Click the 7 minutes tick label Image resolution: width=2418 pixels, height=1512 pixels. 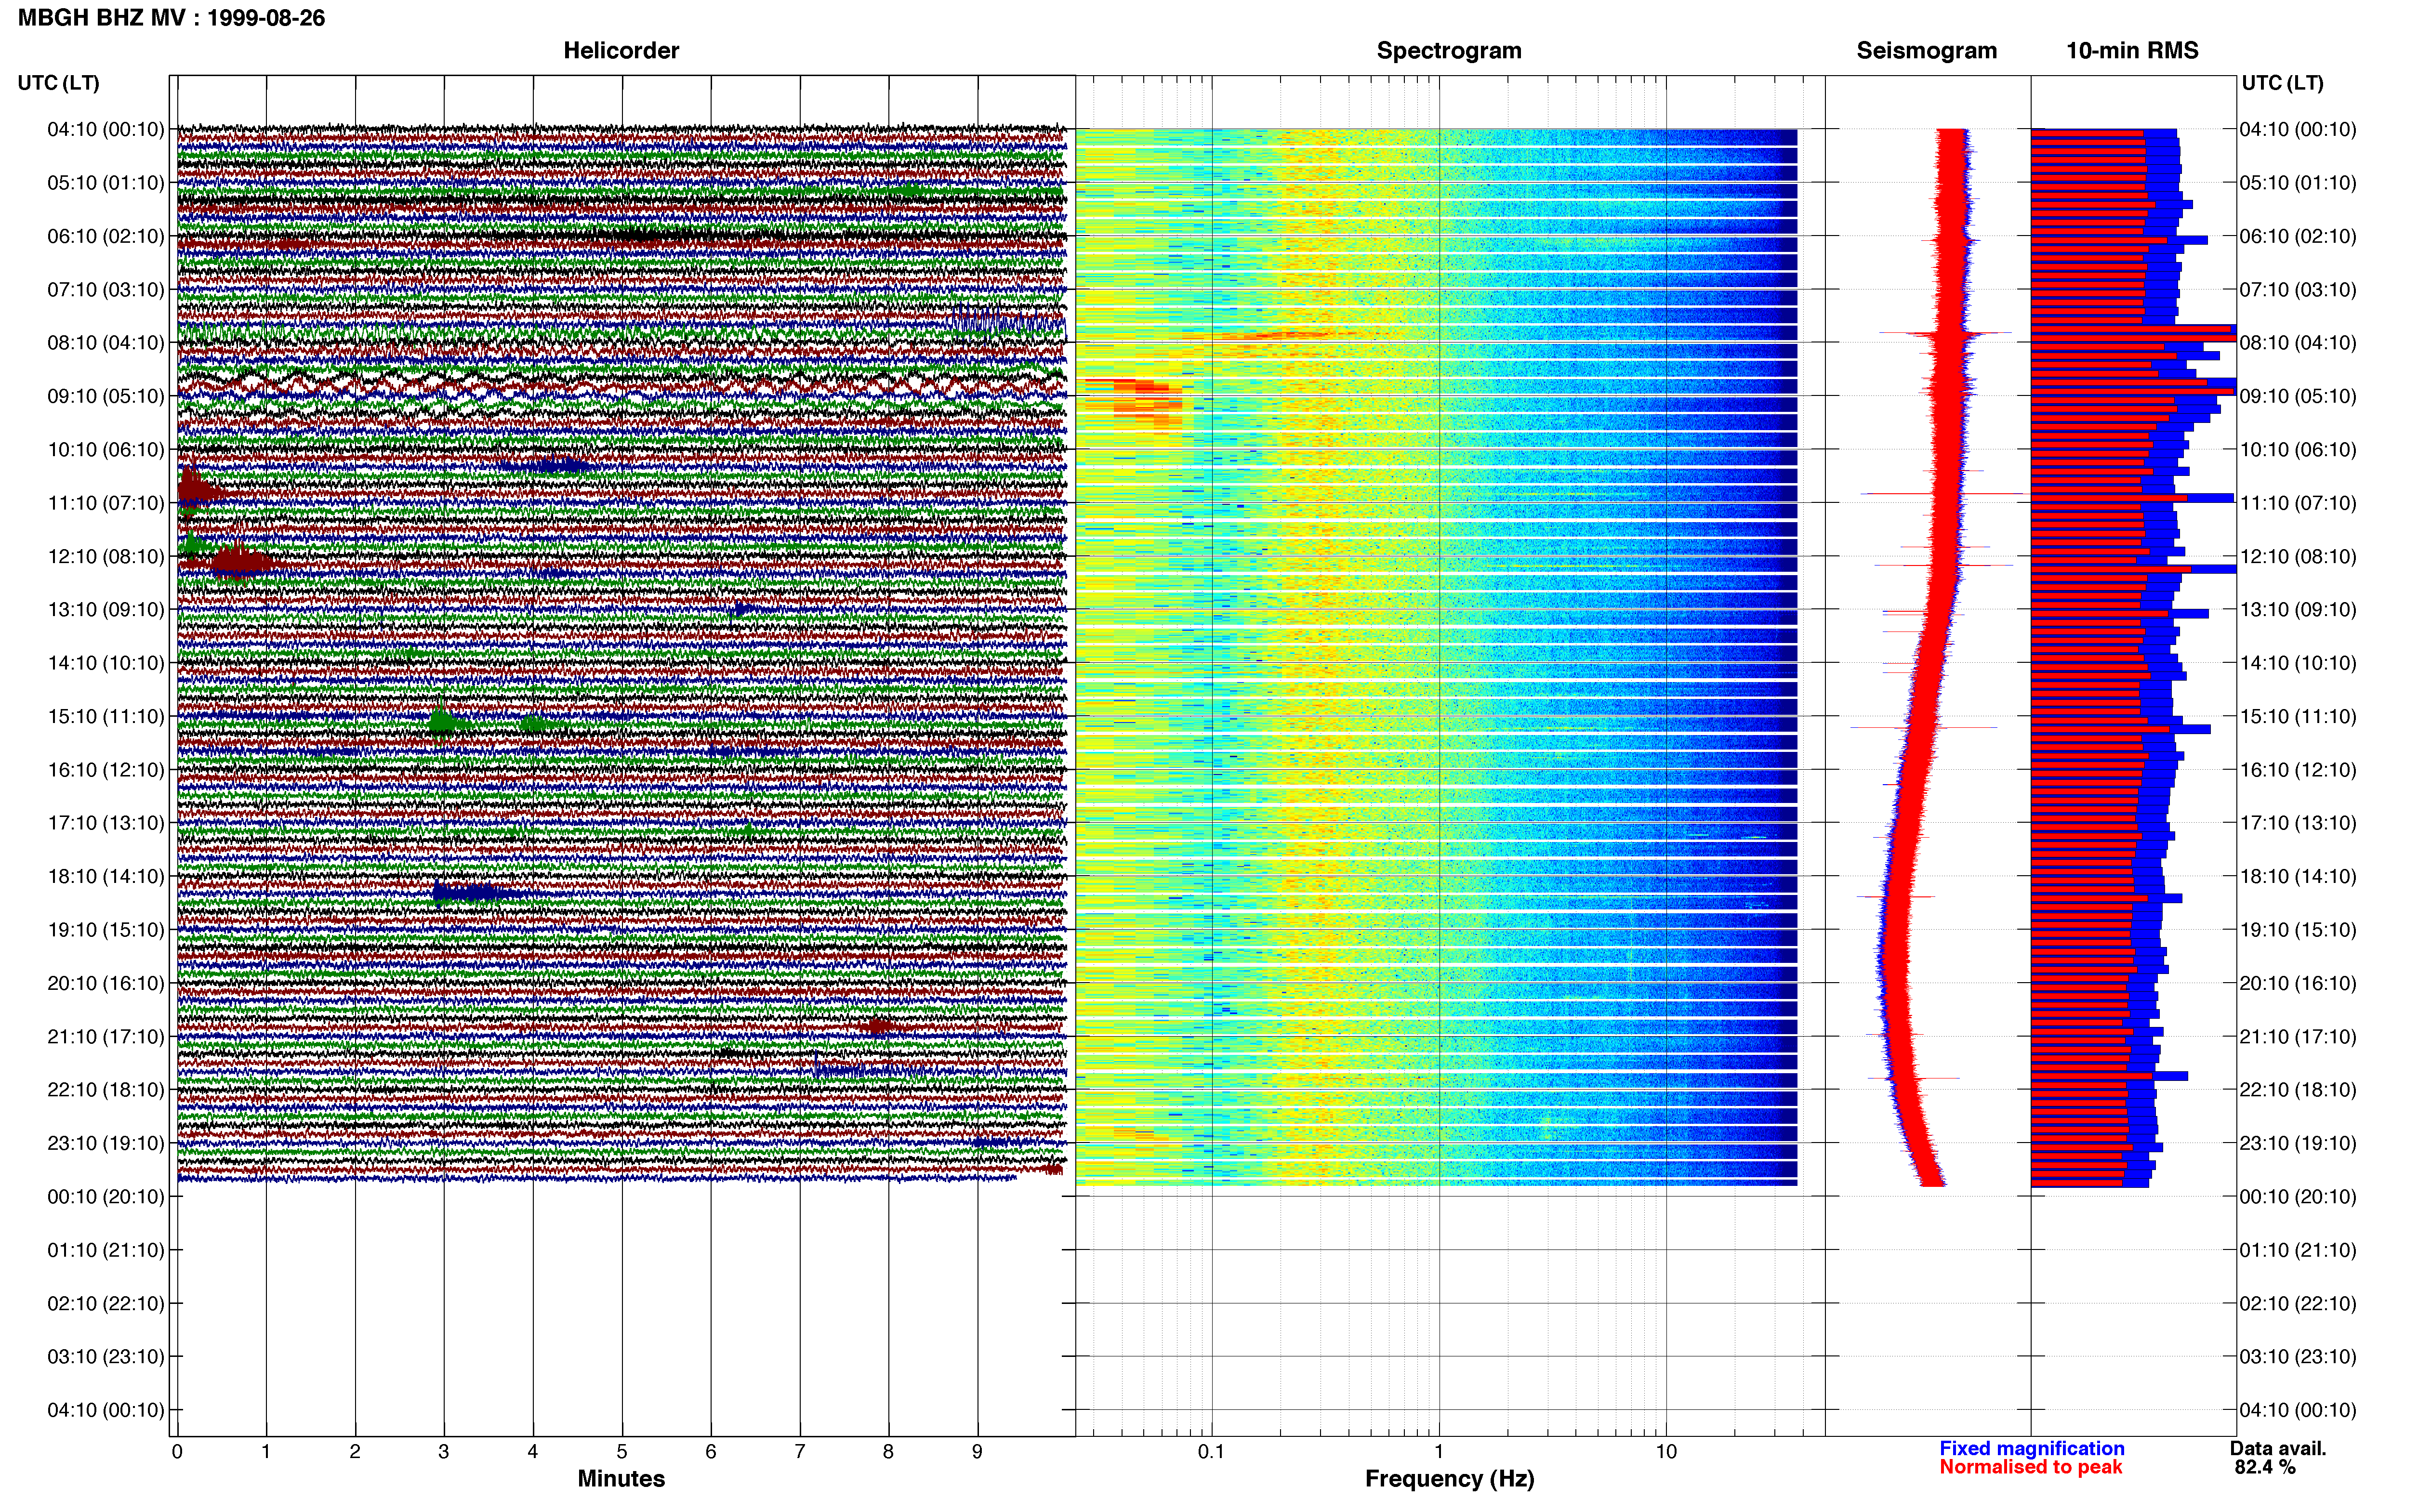(800, 1451)
